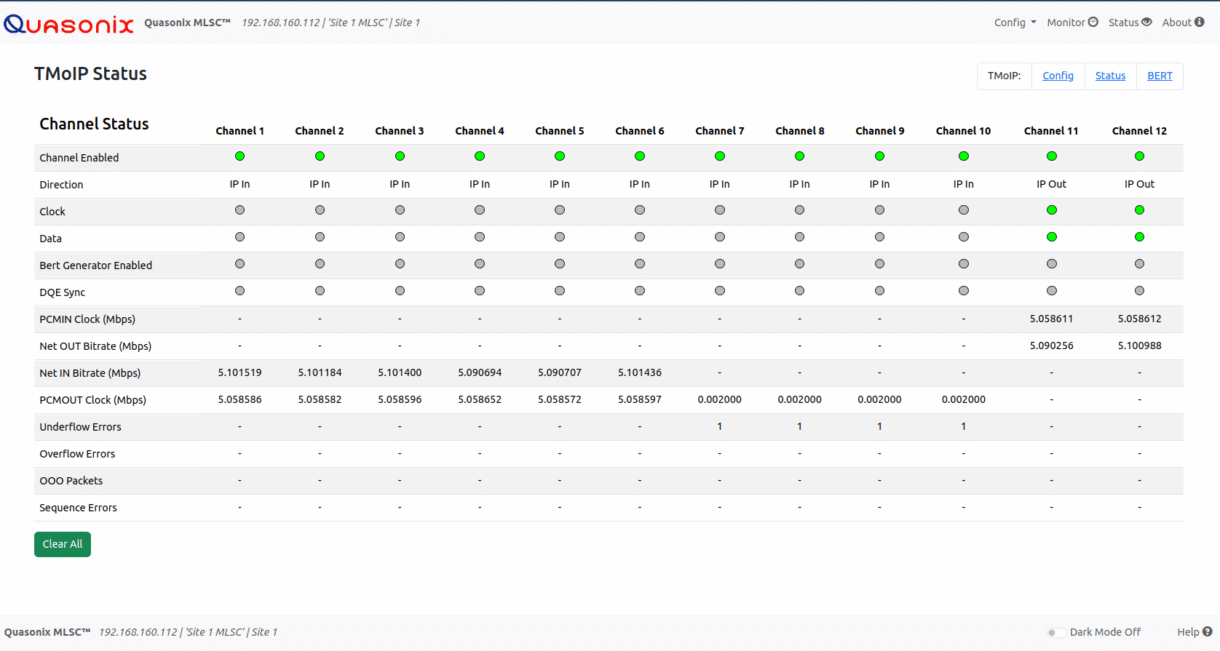1220x651 pixels.
Task: Select the TMoIP Status tab link
Action: (1110, 76)
